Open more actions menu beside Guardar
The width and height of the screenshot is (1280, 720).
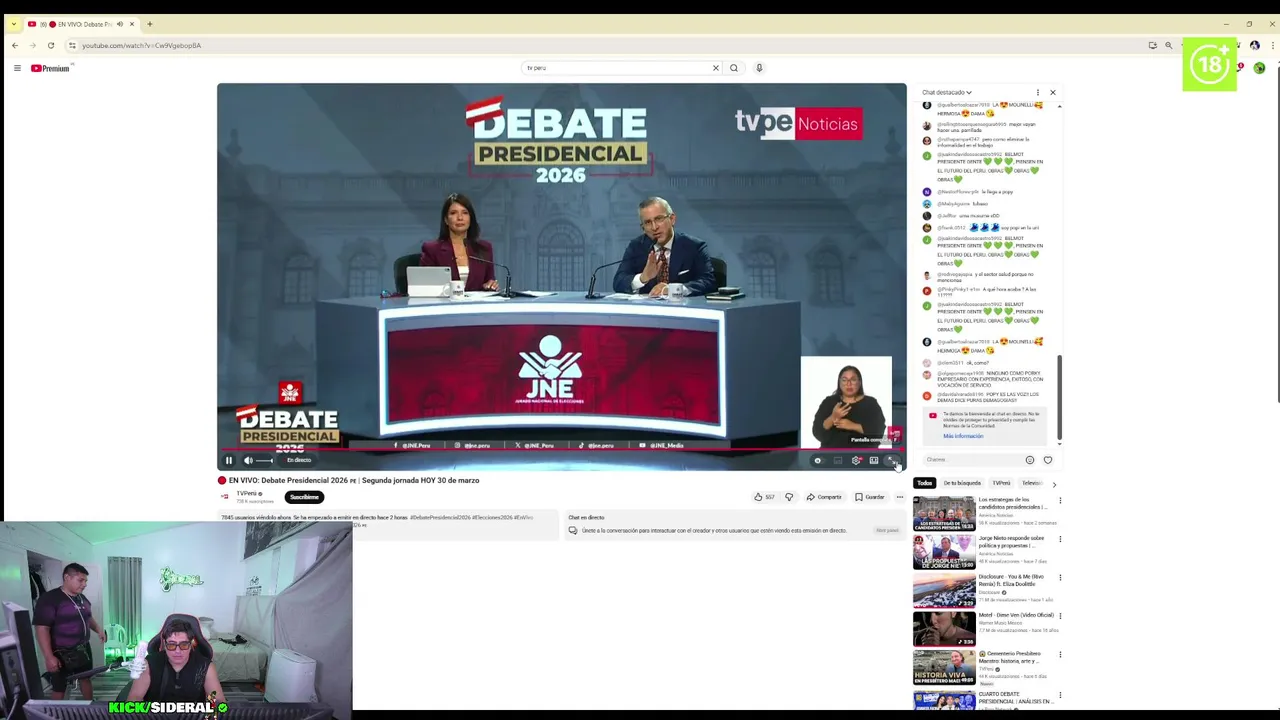coord(899,497)
